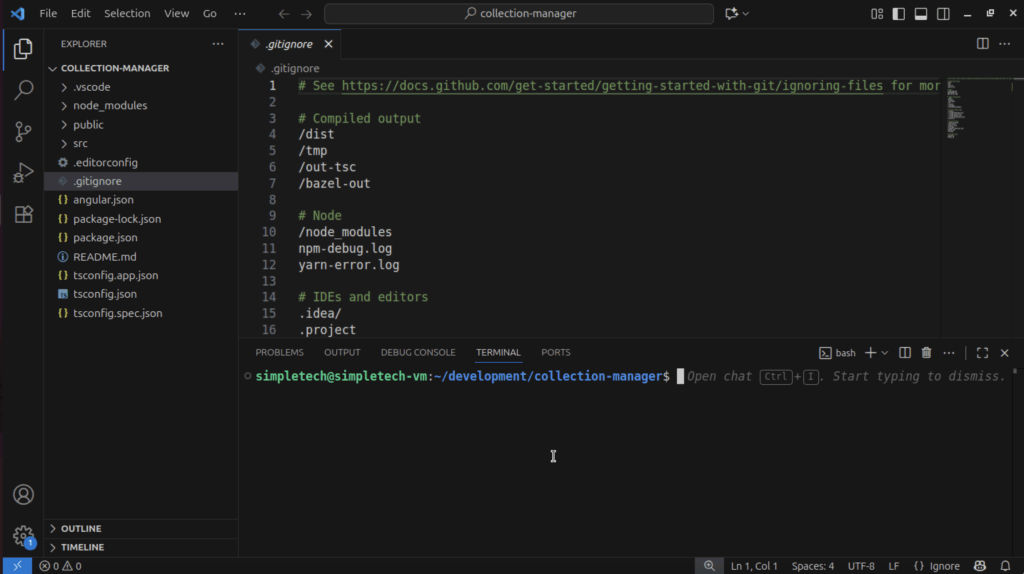Open notifications bell in status bar
The width and height of the screenshot is (1024, 574).
[x=1006, y=566]
